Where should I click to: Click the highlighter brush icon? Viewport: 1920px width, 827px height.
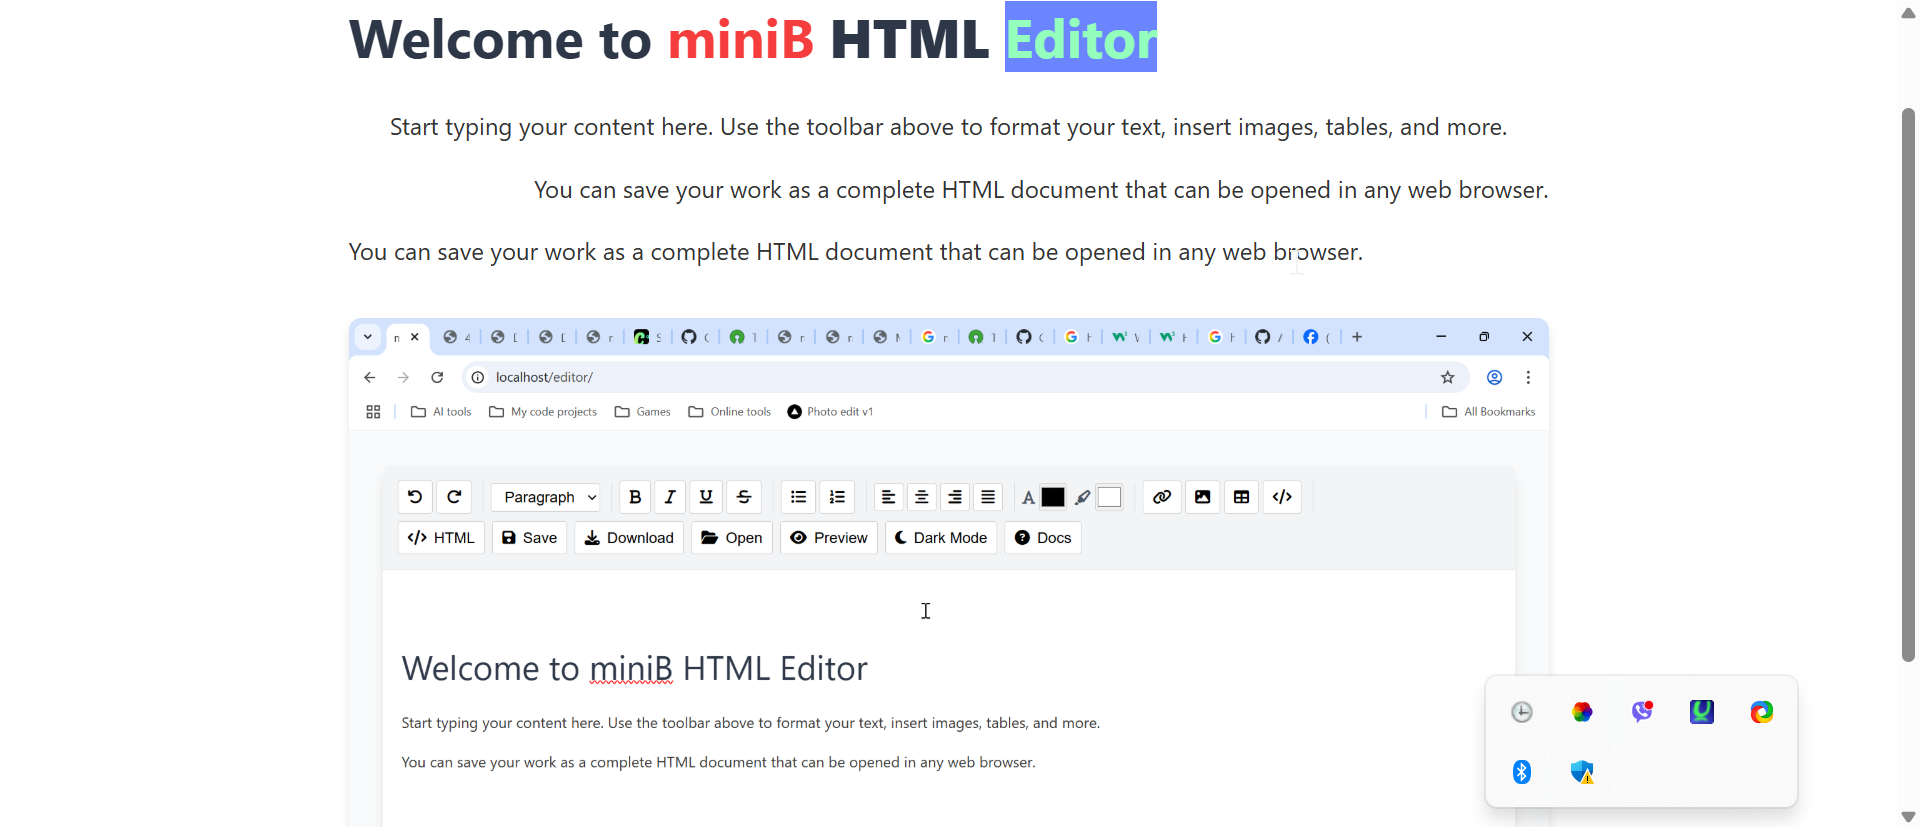[1083, 498]
